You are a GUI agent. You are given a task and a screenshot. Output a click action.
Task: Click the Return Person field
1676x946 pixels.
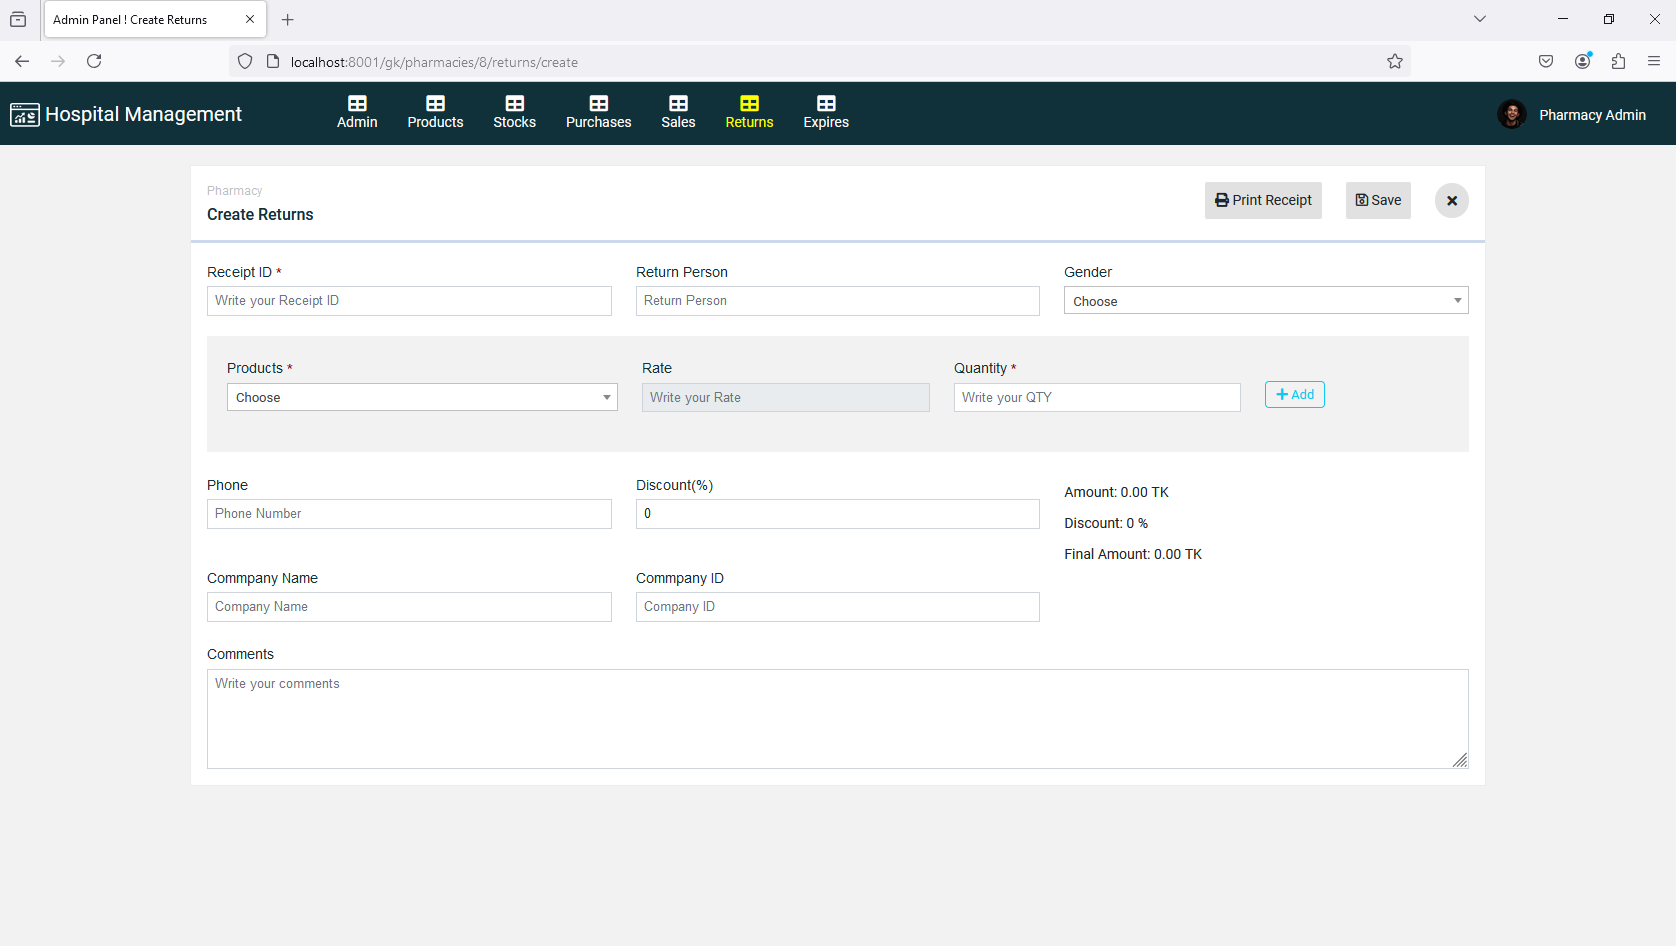[838, 301]
